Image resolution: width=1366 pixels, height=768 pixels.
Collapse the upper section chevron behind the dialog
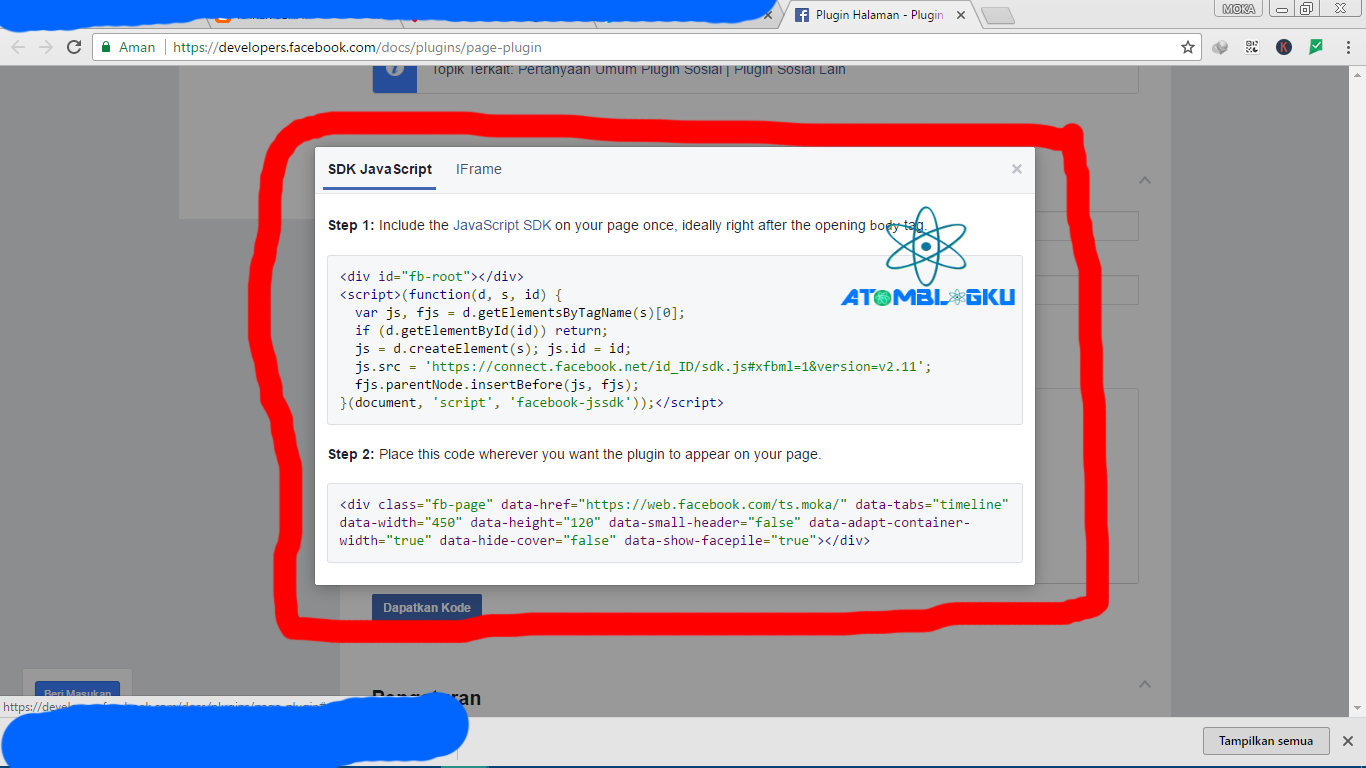1145,181
